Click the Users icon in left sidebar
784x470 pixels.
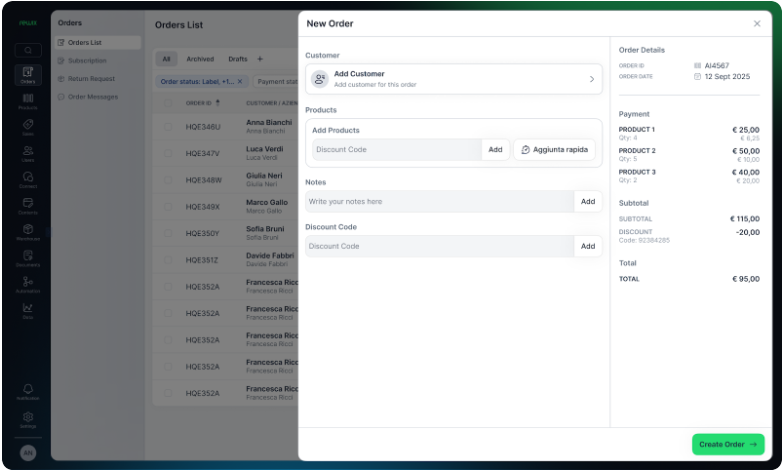(28, 153)
